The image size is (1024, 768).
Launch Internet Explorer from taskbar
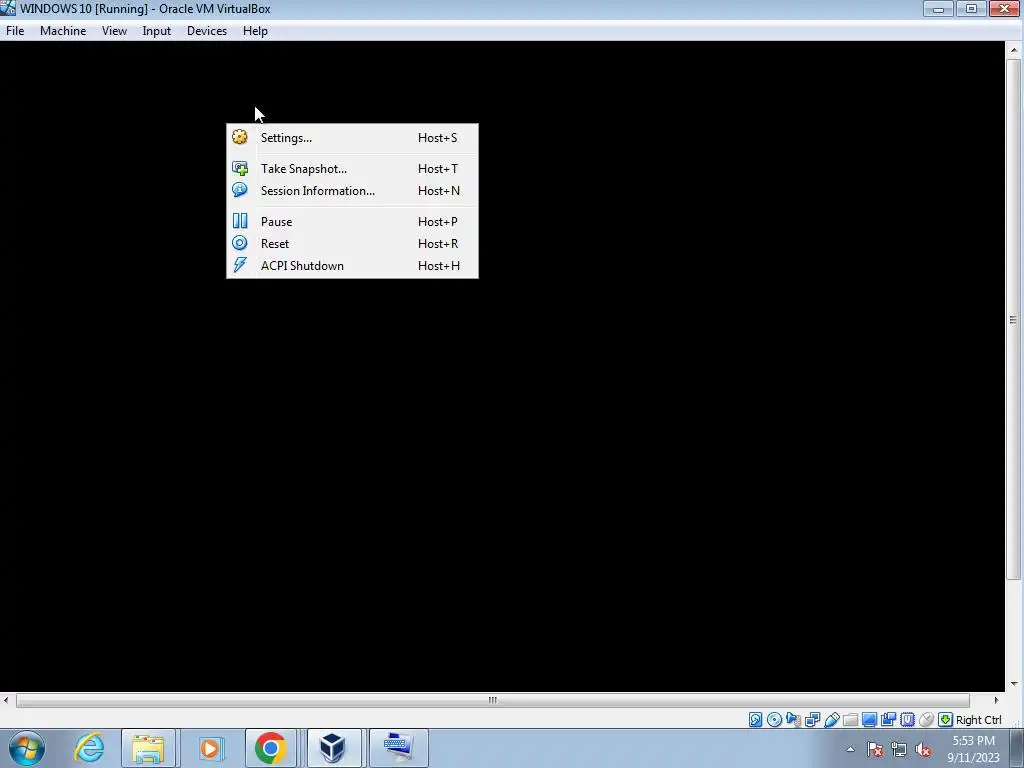pyautogui.click(x=89, y=748)
